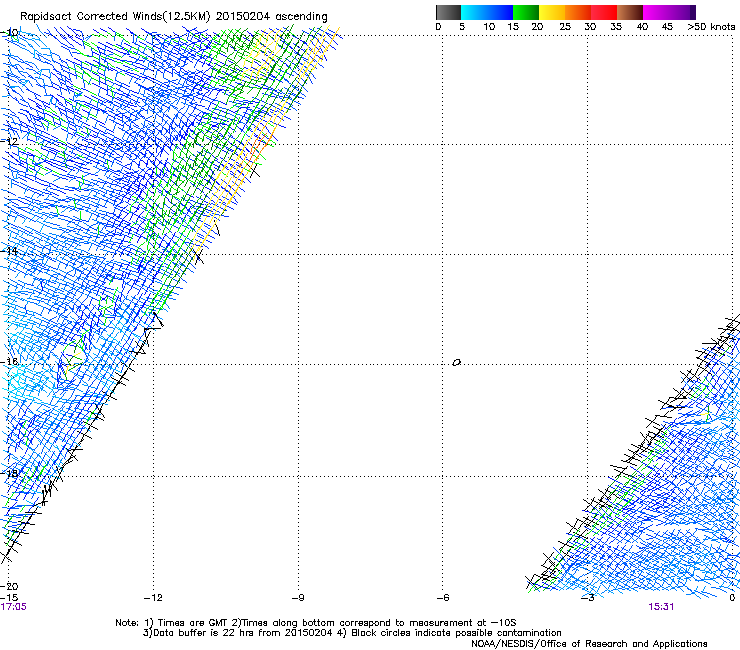Click the green 15-20 knots legend swatch
The image size is (740, 650).
(x=526, y=12)
